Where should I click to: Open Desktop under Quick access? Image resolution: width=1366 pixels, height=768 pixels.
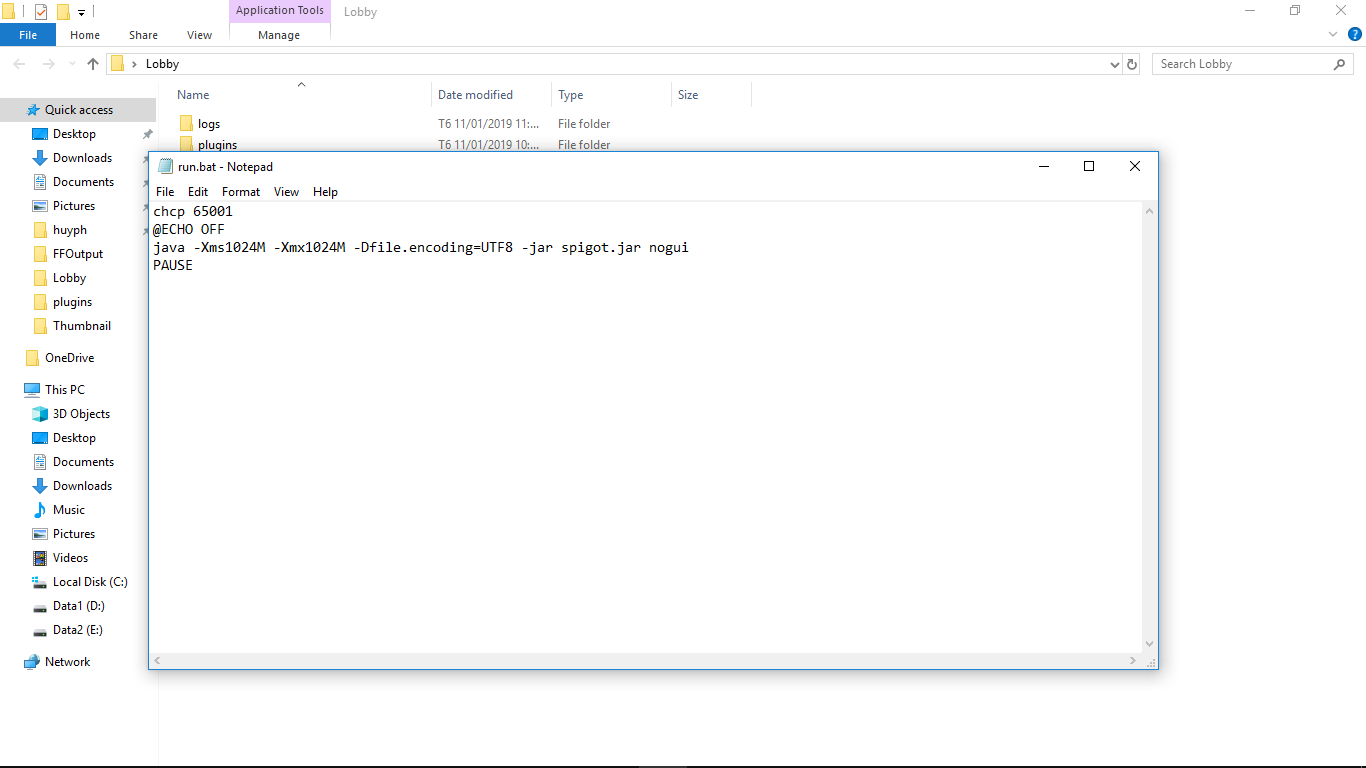coord(74,134)
